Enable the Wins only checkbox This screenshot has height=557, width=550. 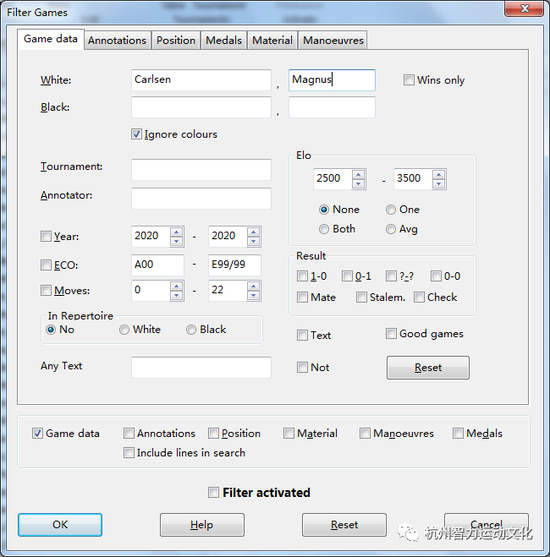point(409,80)
